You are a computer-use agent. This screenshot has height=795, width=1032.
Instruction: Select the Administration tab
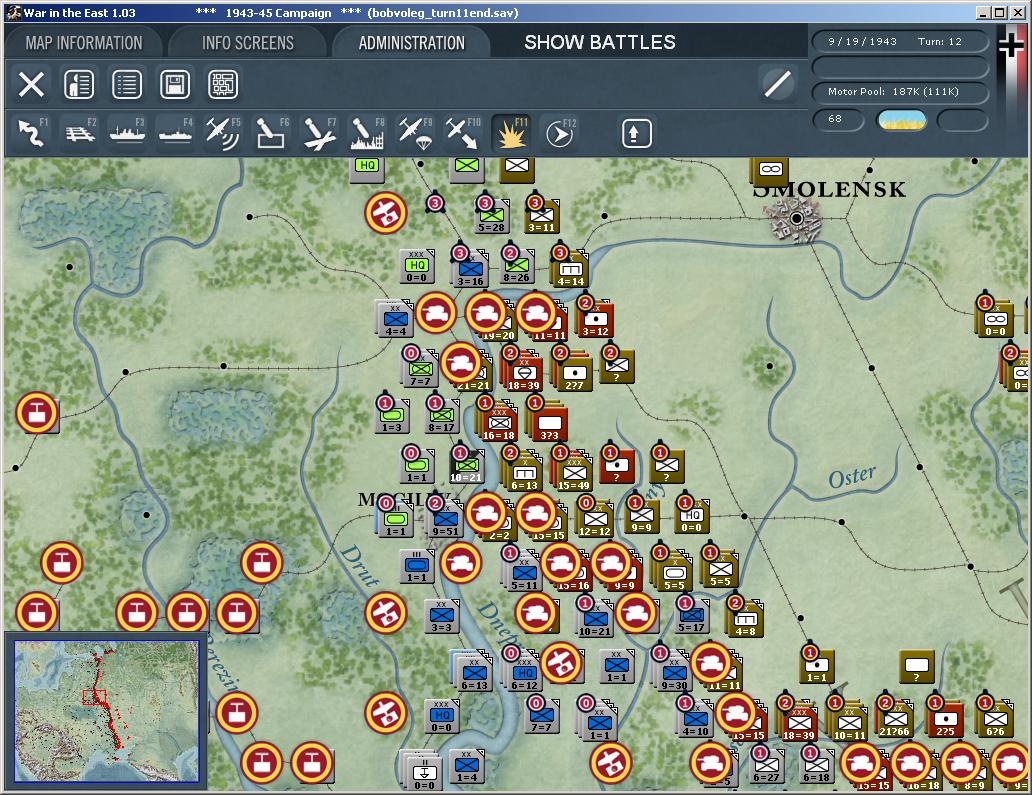[412, 43]
